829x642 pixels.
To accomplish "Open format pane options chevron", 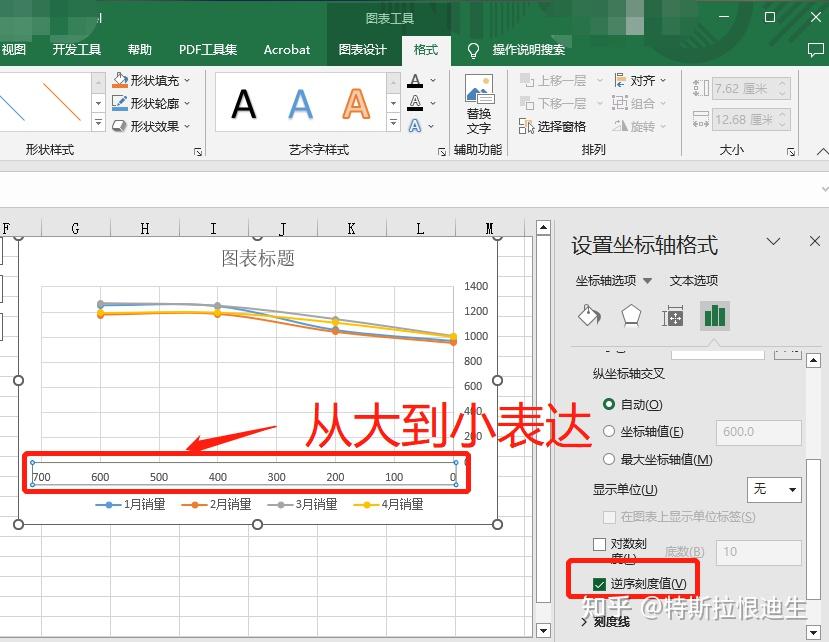I will pyautogui.click(x=773, y=242).
